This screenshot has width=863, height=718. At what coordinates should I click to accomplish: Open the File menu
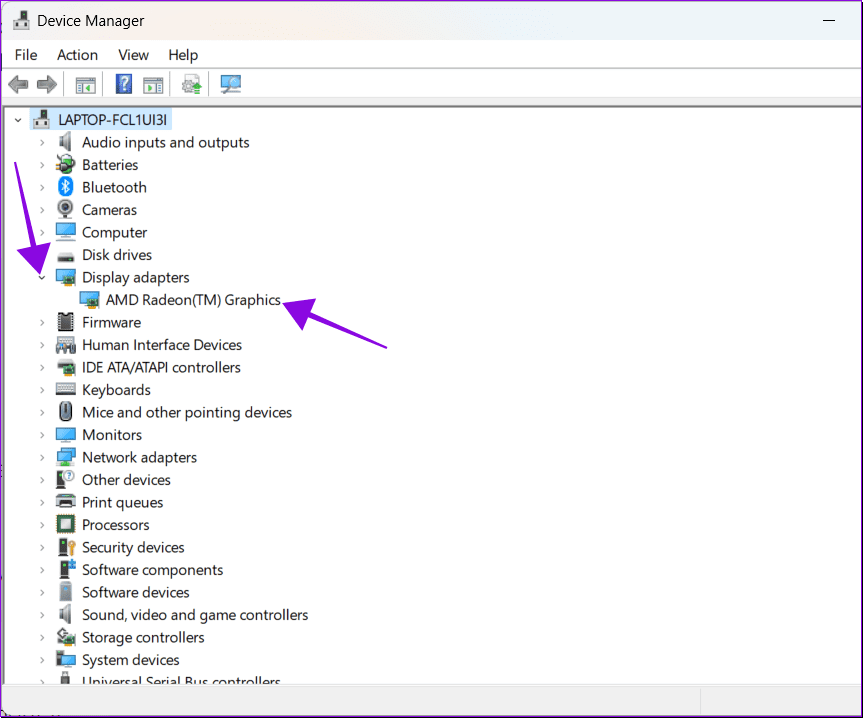tap(26, 55)
